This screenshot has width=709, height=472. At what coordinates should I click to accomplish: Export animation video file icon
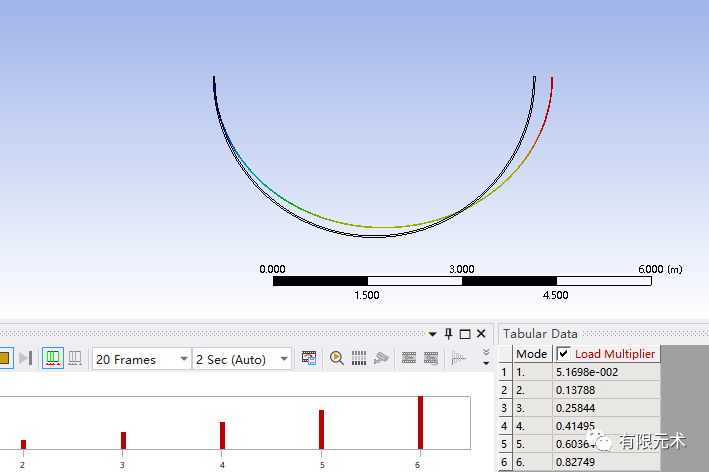point(309,359)
